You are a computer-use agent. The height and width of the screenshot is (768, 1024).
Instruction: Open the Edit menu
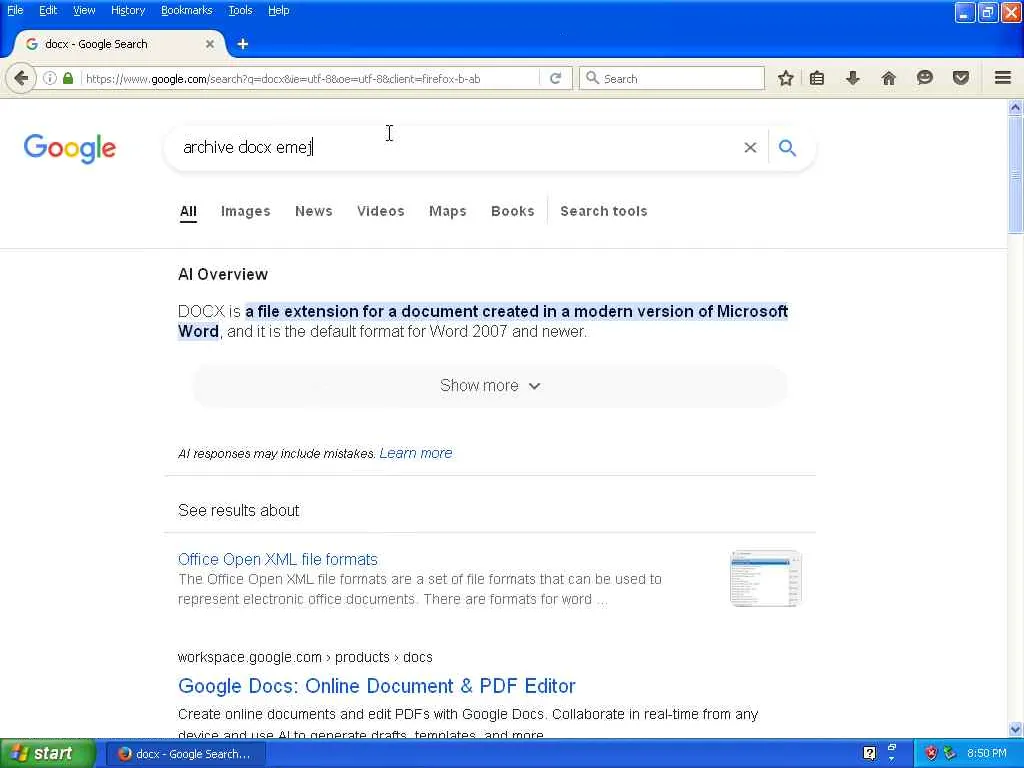coord(48,10)
